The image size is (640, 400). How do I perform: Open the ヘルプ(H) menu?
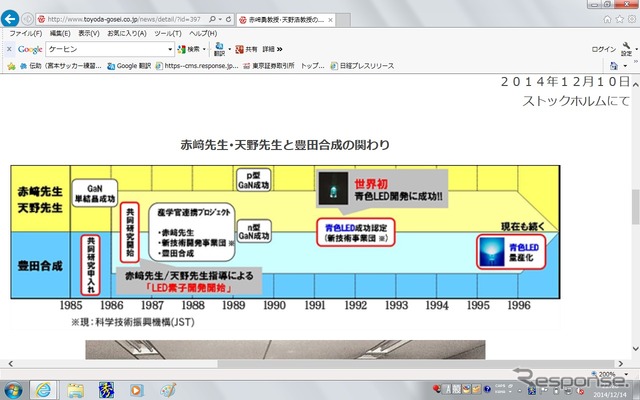pyautogui.click(x=203, y=33)
